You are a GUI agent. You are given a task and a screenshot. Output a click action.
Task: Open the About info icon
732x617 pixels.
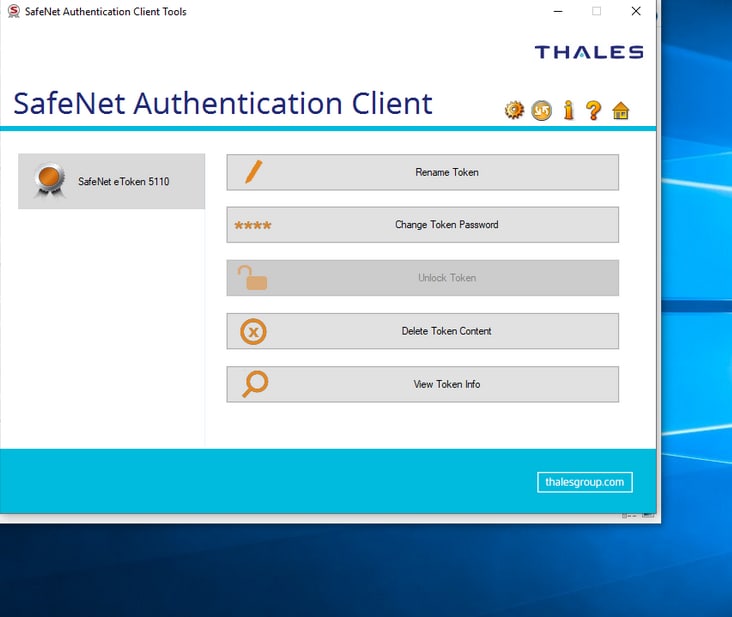pyautogui.click(x=568, y=110)
